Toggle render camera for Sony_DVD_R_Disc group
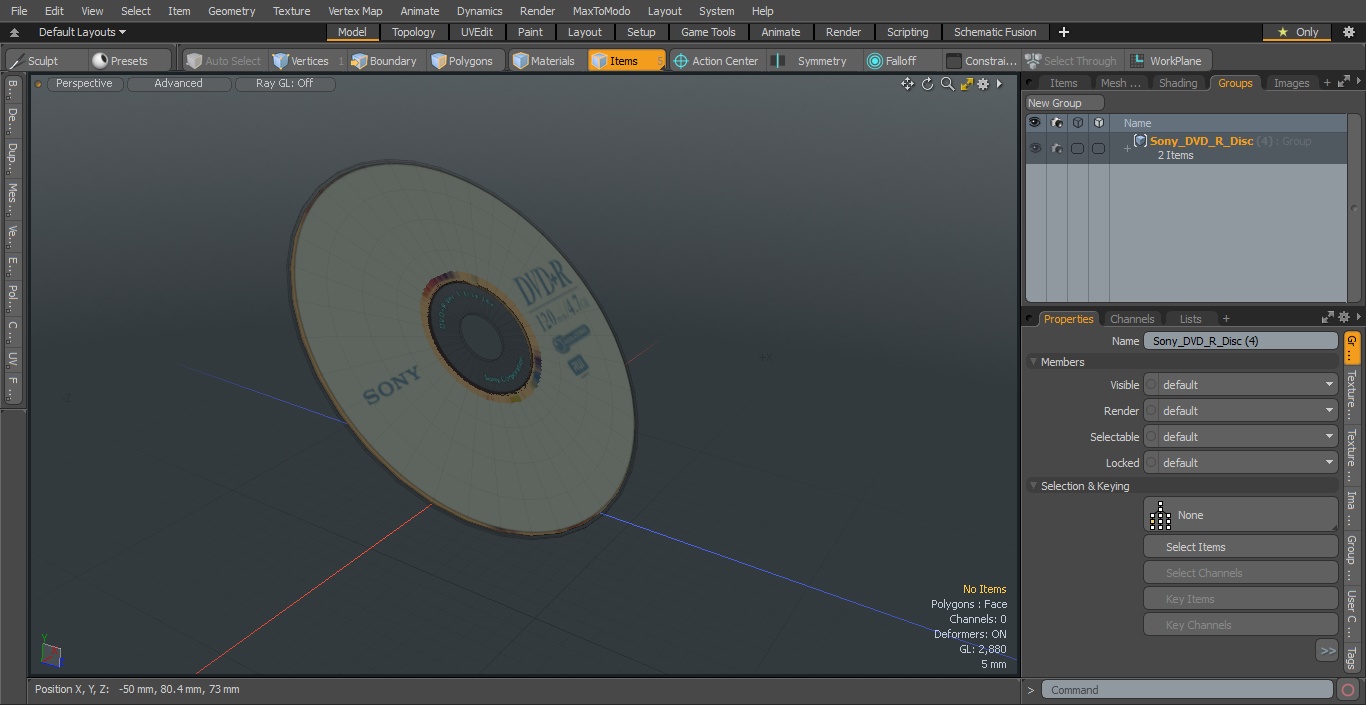Image resolution: width=1366 pixels, height=705 pixels. coord(1057,148)
